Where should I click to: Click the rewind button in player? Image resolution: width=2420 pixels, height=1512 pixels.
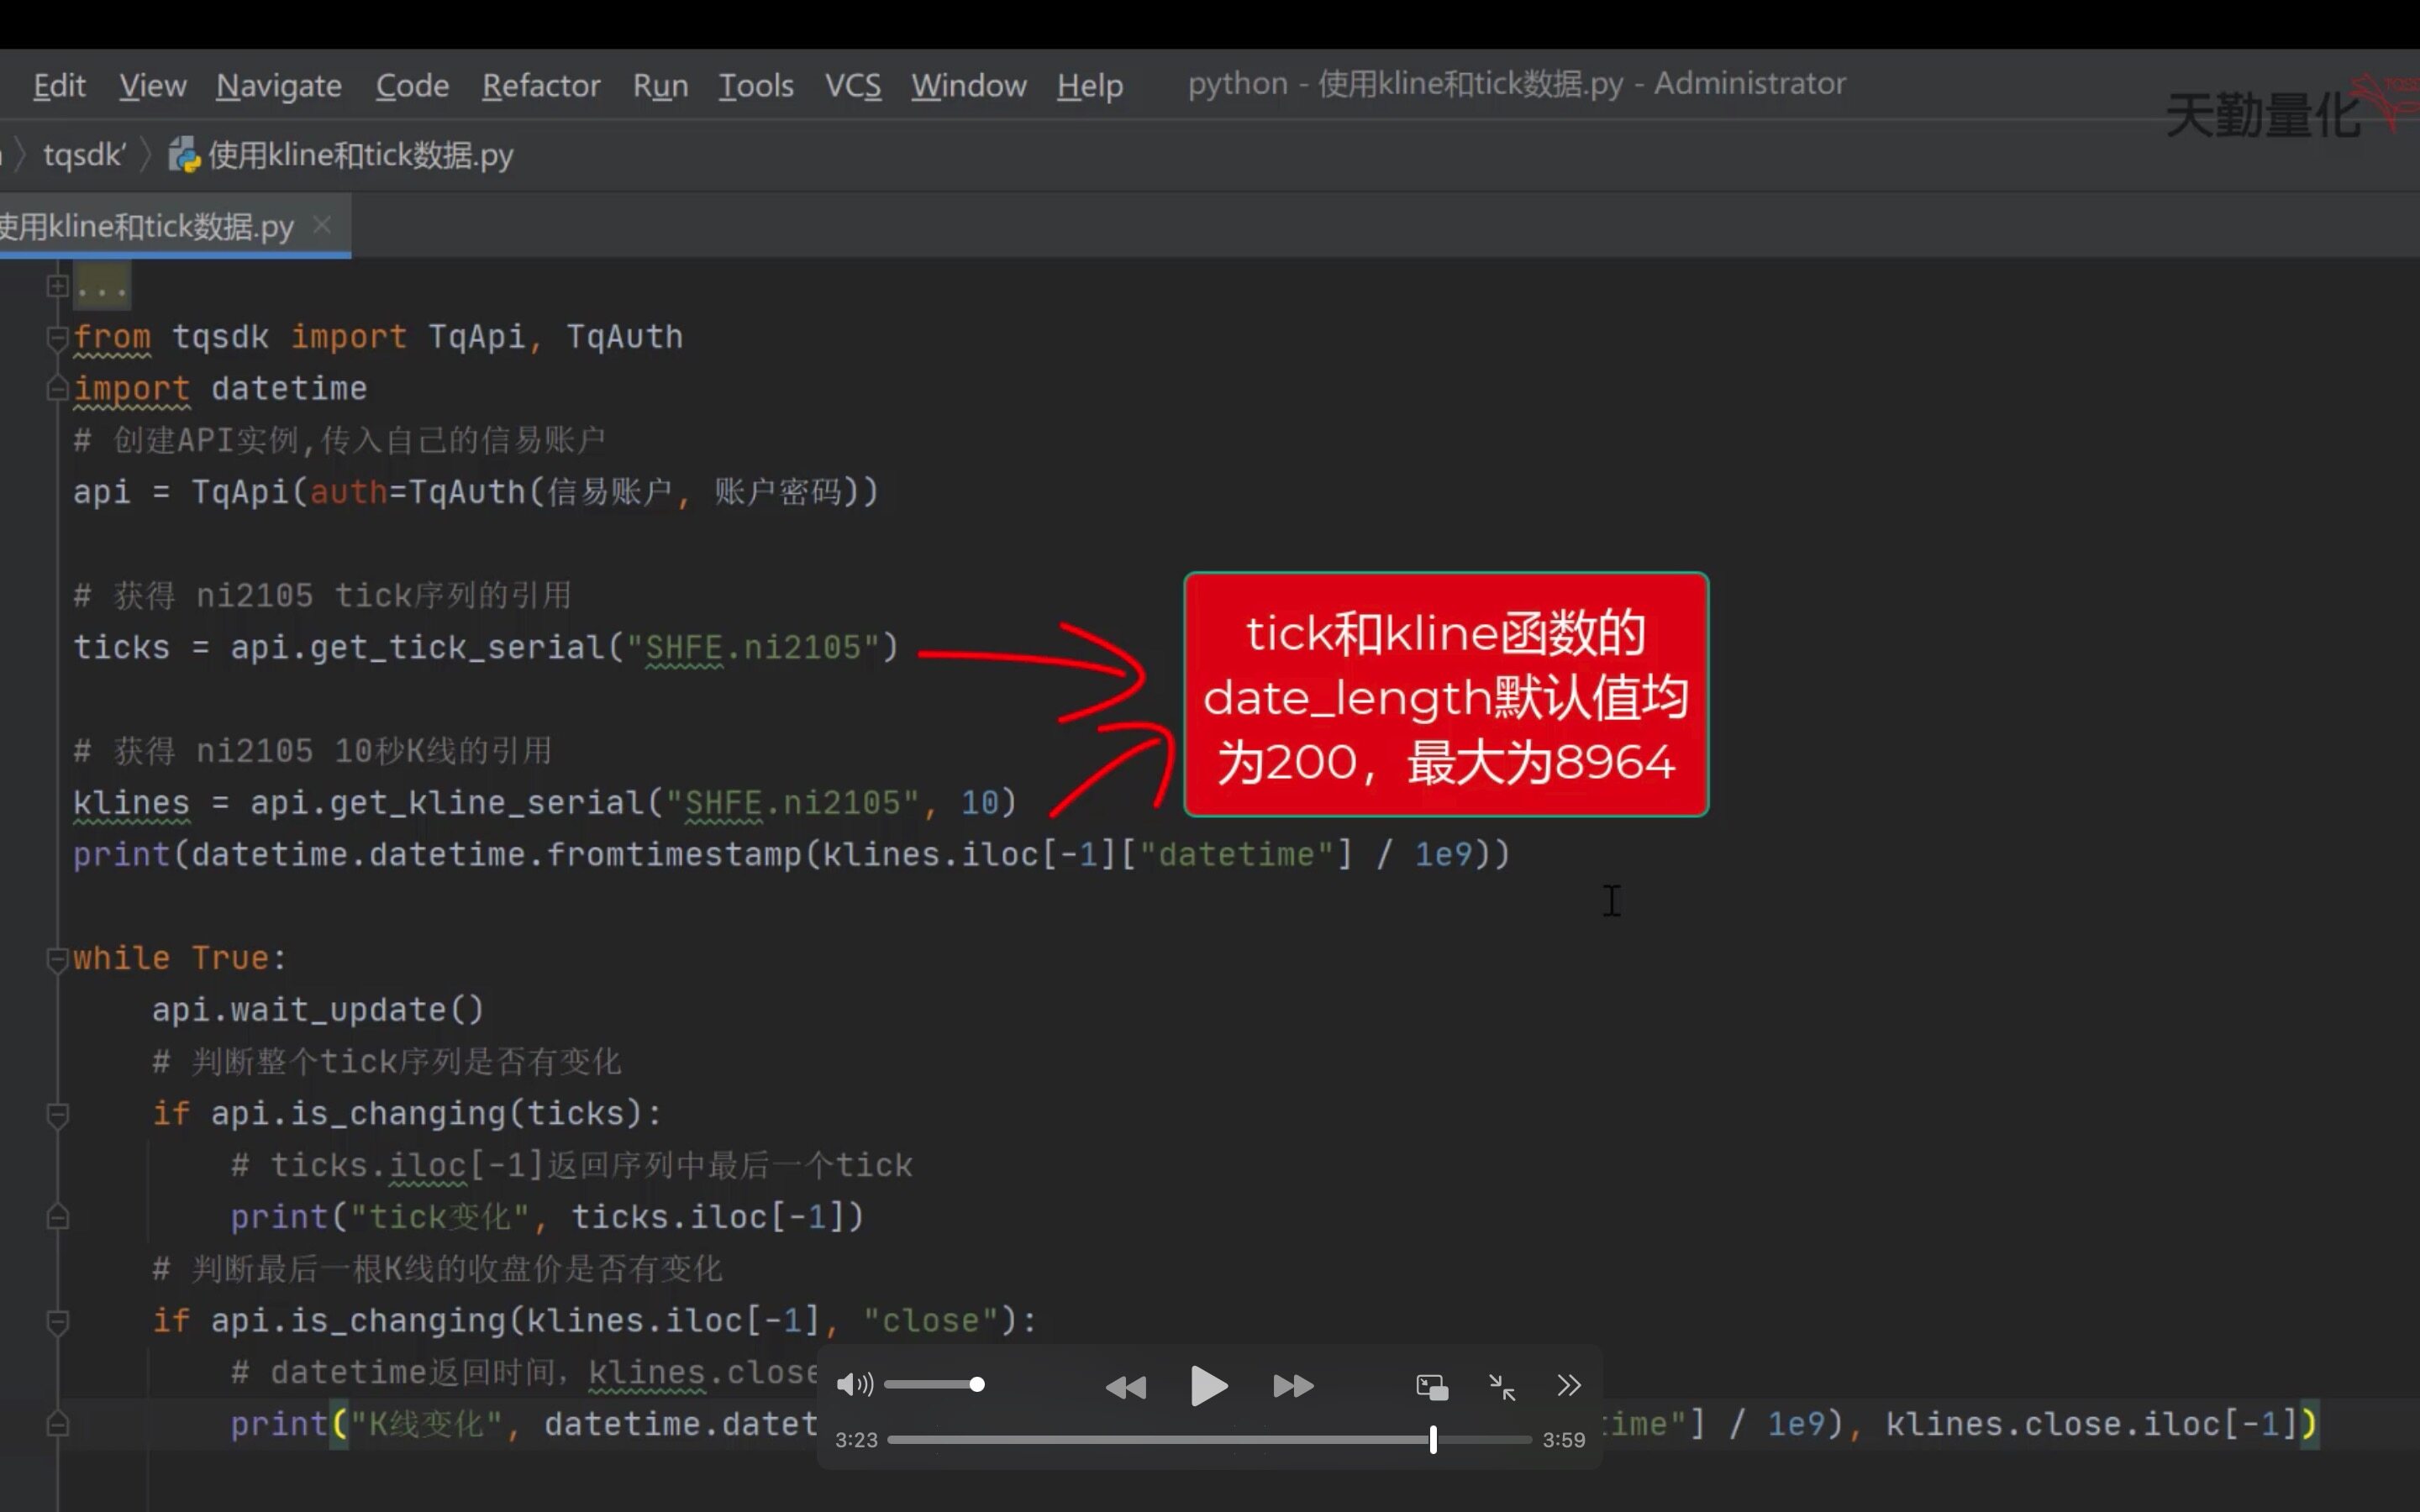(1125, 1387)
